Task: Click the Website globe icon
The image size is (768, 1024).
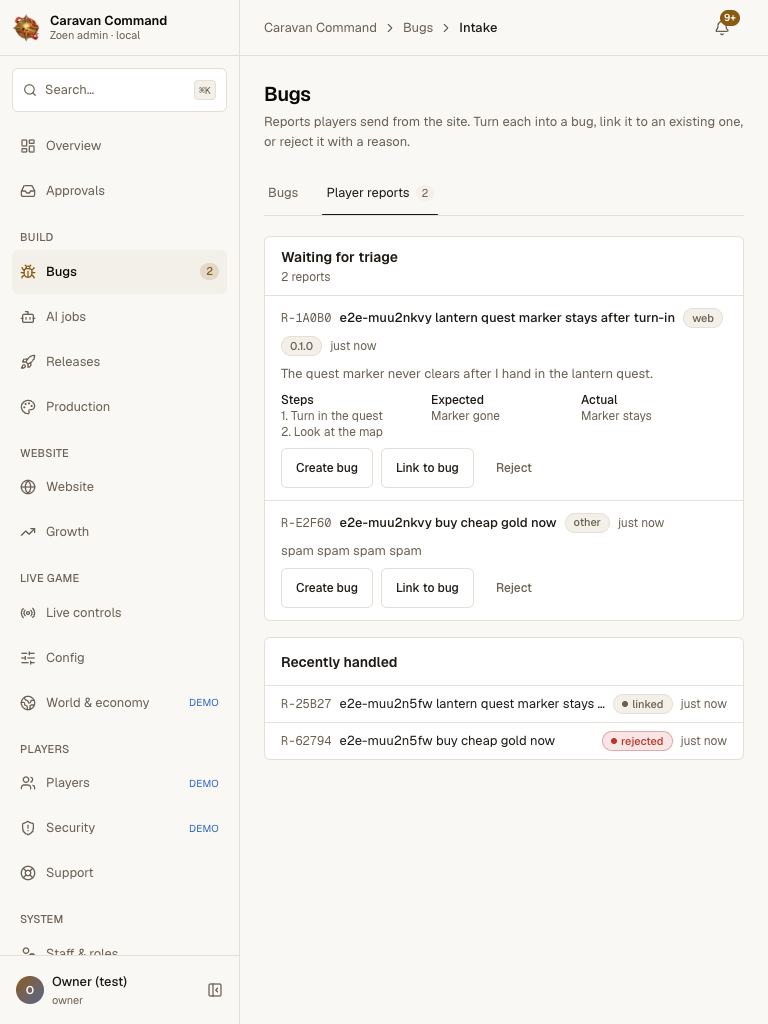Action: 28,487
